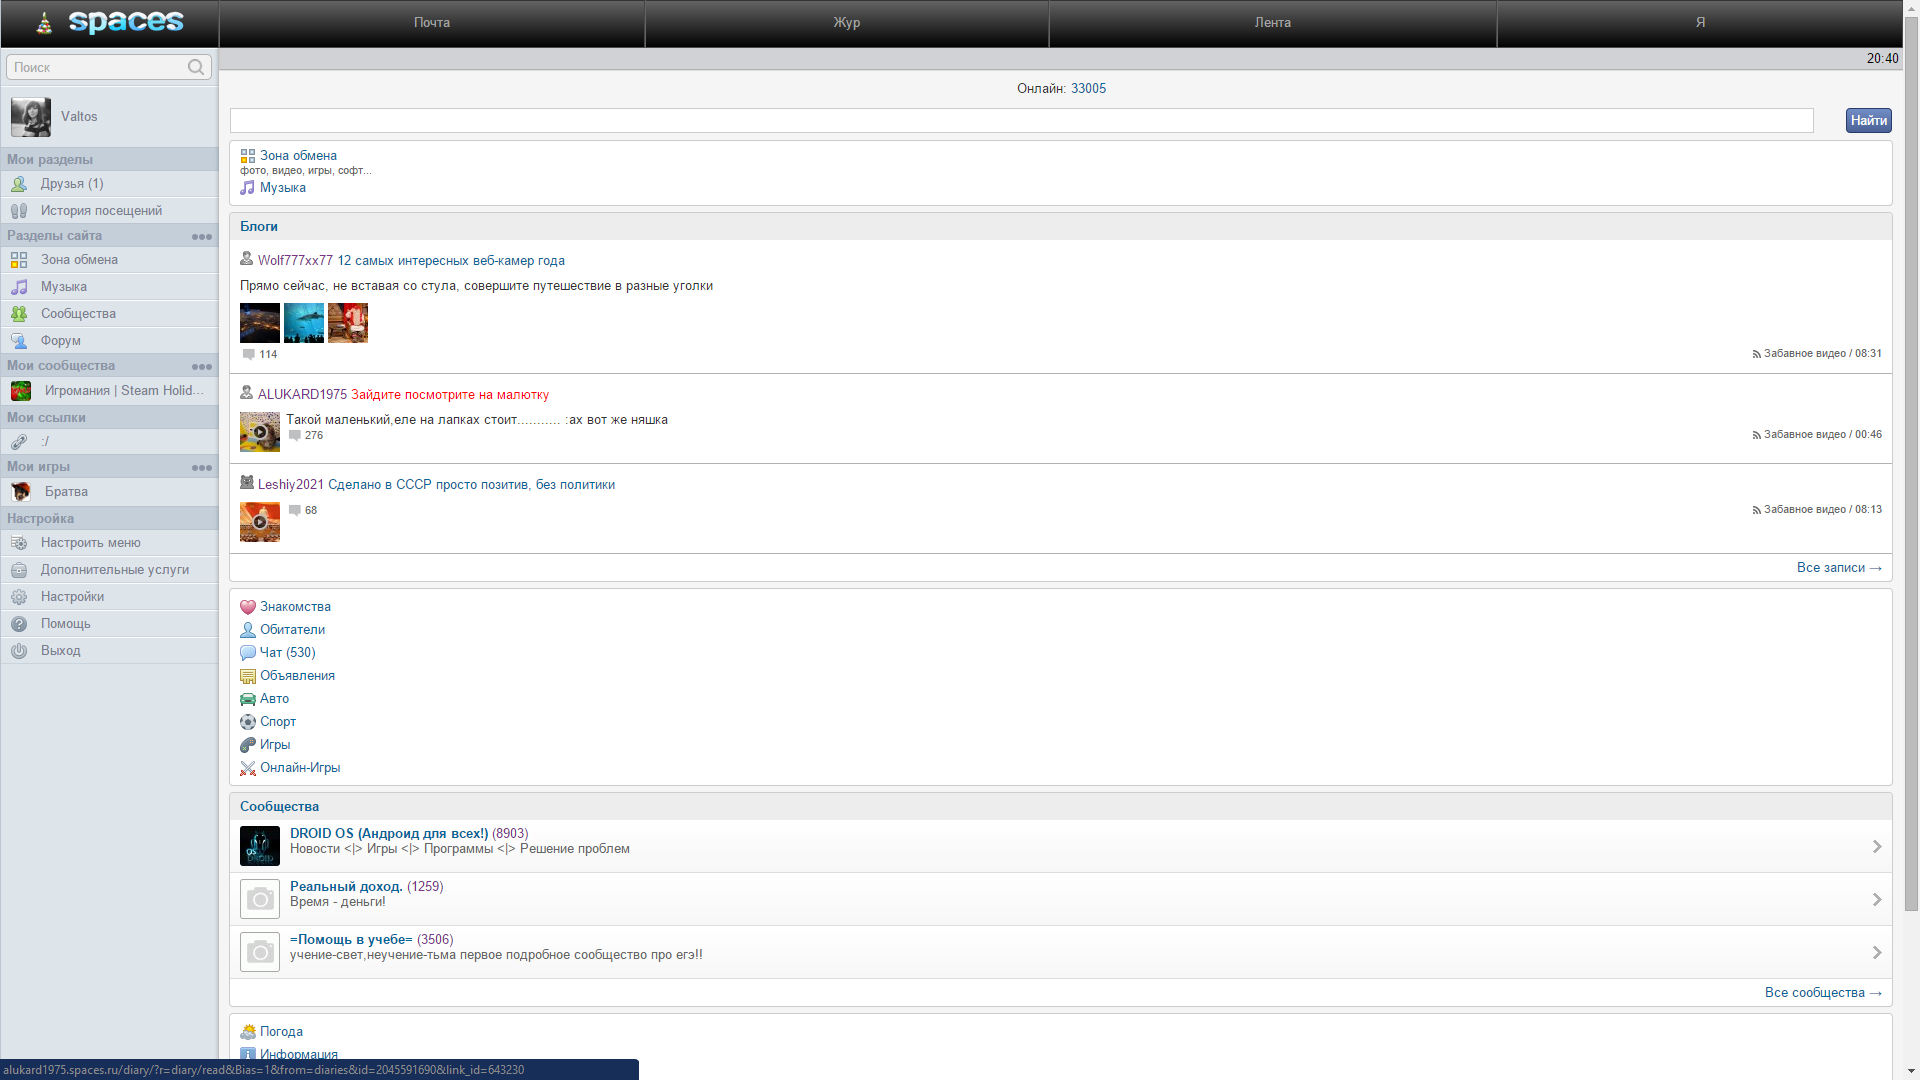The image size is (1920, 1080).
Task: Expand options for Мои игры
Action: (x=202, y=467)
